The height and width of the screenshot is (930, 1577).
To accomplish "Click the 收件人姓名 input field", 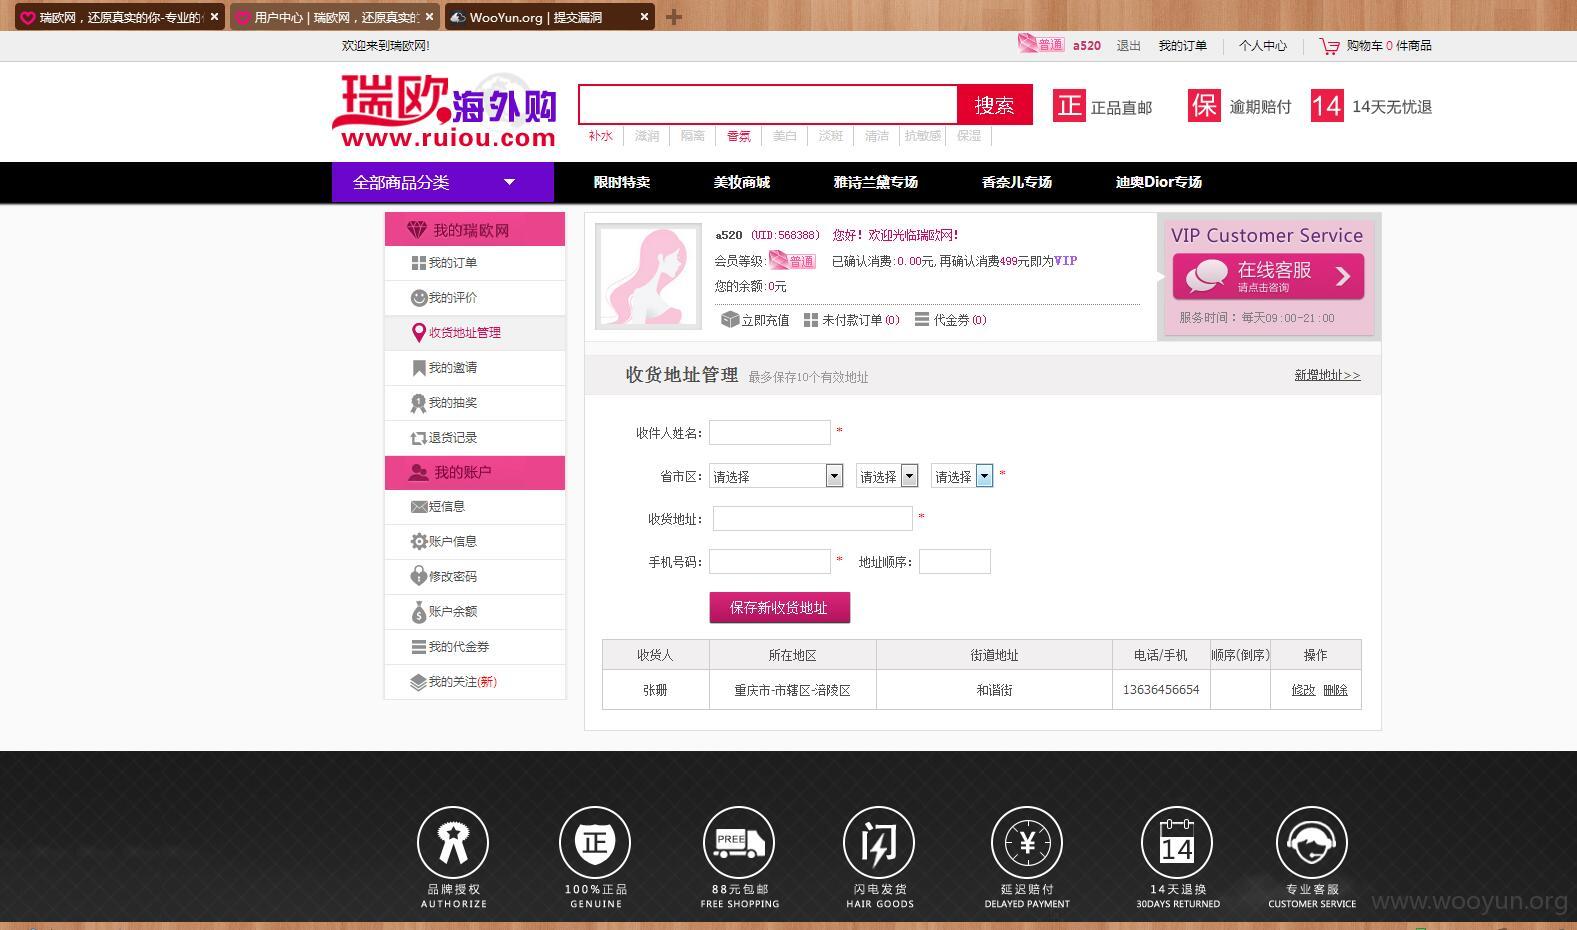I will tap(770, 432).
